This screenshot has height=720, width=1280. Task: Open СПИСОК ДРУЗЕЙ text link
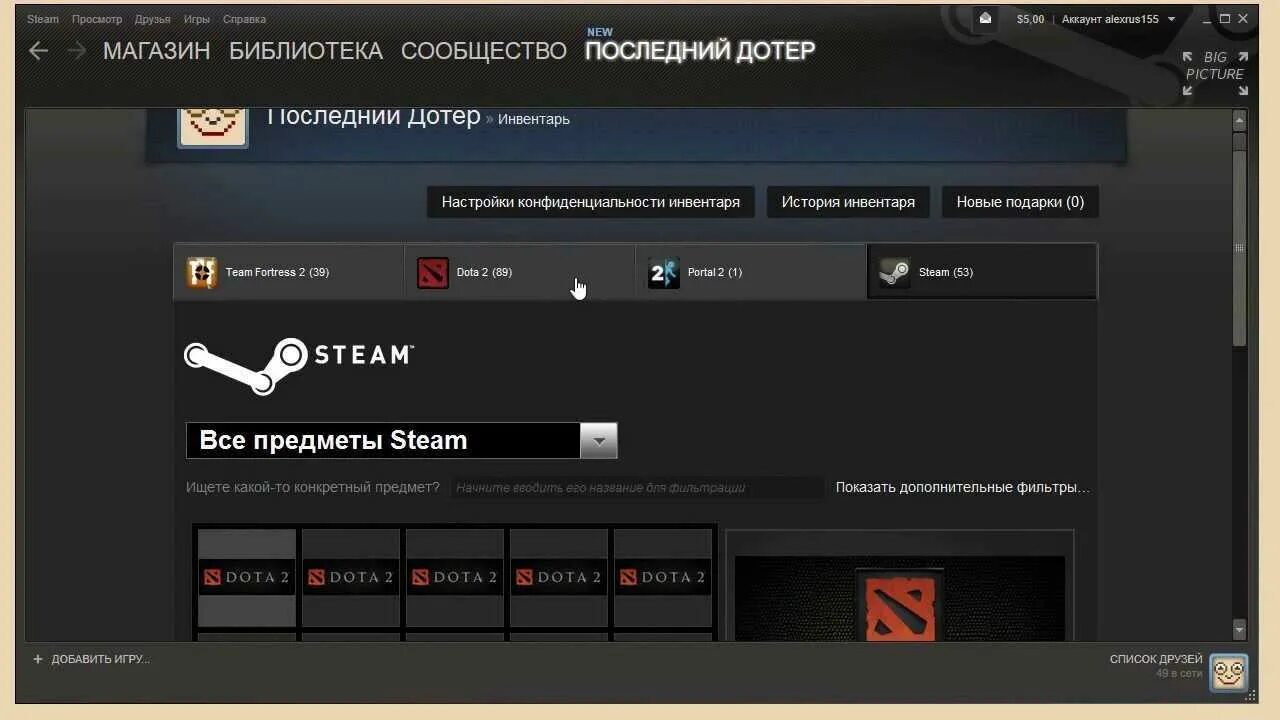(1156, 659)
